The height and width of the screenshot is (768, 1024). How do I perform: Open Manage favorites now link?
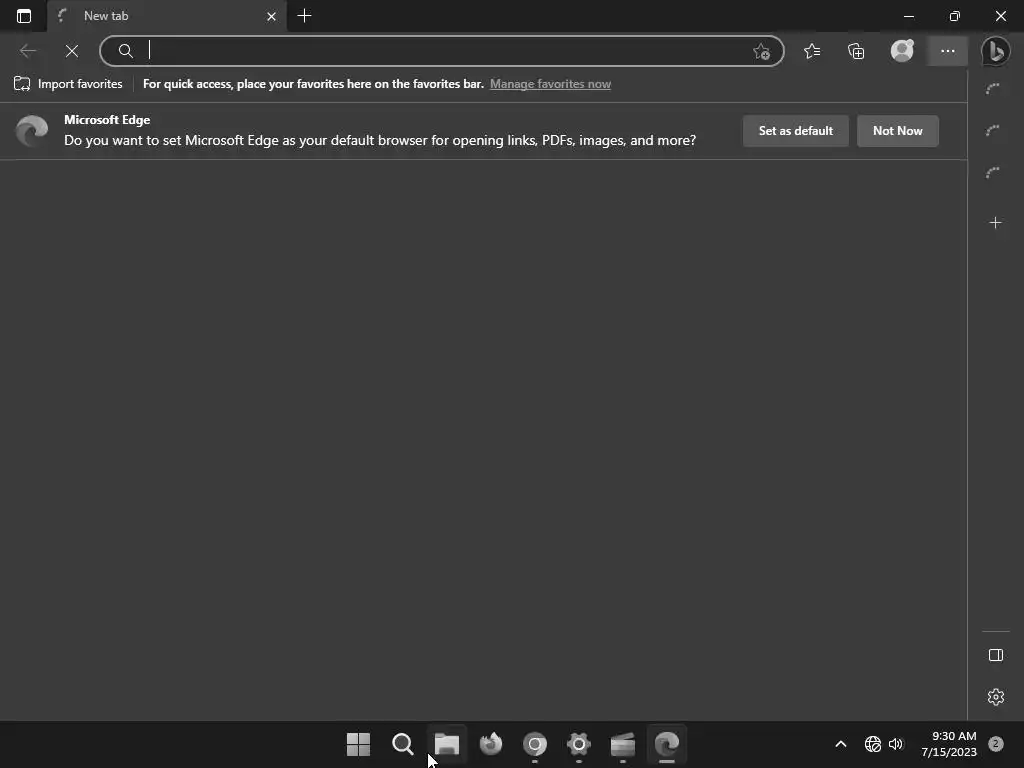pos(551,84)
